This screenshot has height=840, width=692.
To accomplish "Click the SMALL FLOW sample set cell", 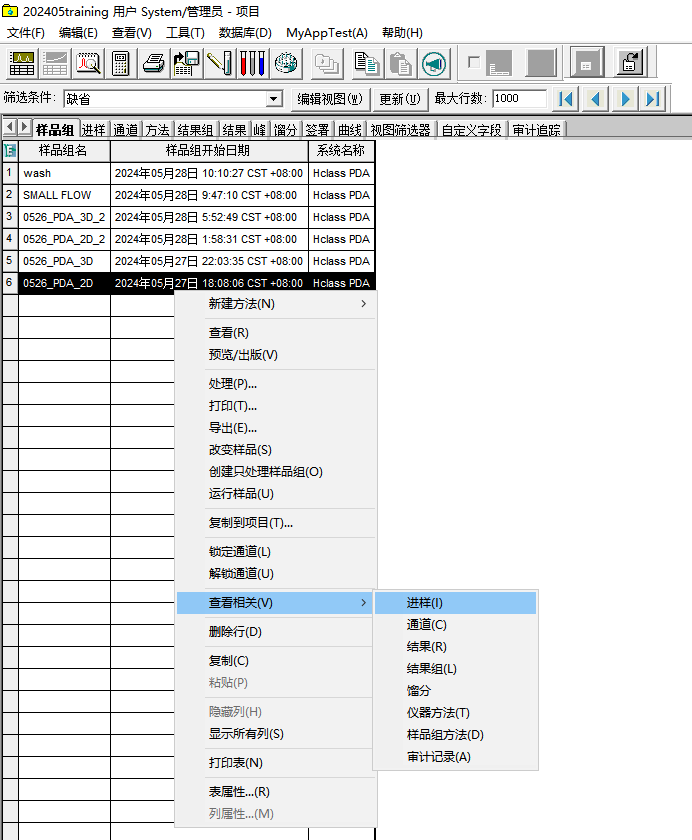I will coord(64,195).
